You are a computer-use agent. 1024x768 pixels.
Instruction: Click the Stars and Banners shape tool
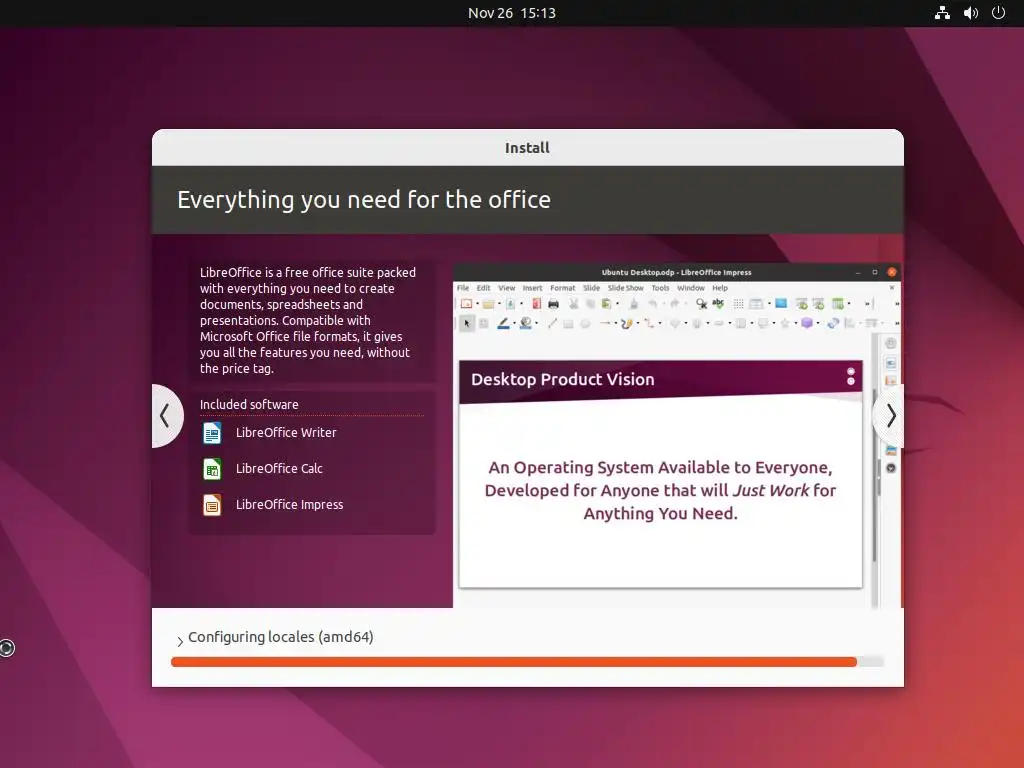785,323
